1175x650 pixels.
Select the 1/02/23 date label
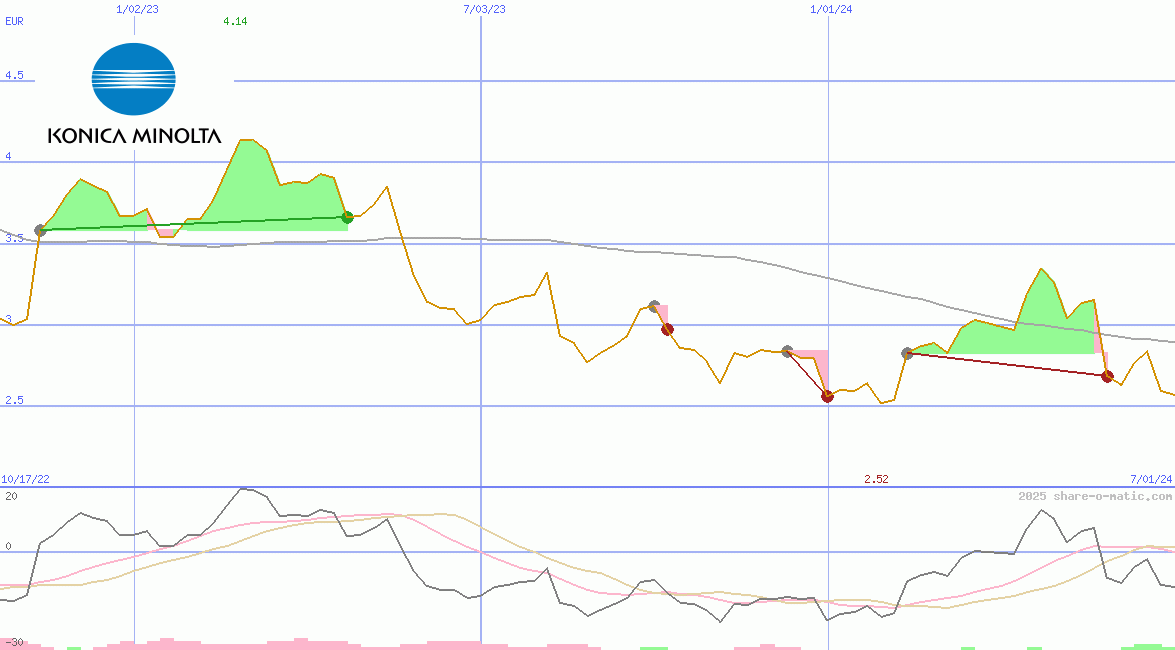pyautogui.click(x=137, y=9)
